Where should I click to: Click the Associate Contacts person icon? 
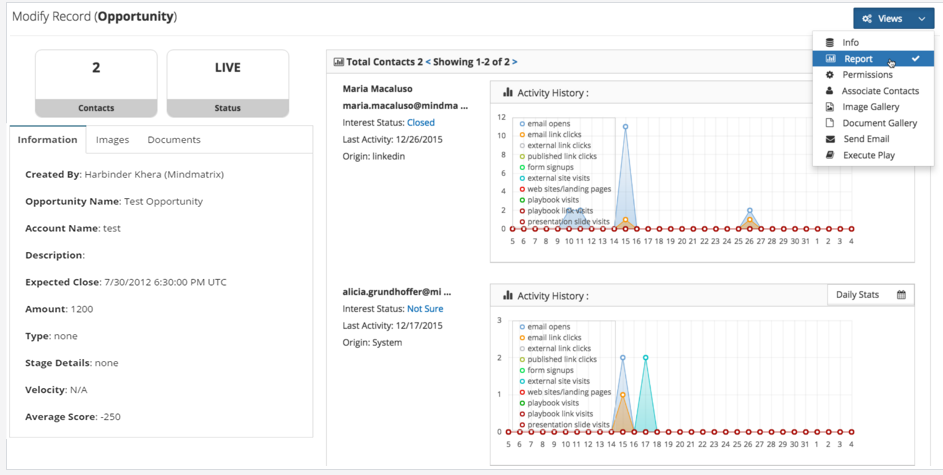coord(830,91)
